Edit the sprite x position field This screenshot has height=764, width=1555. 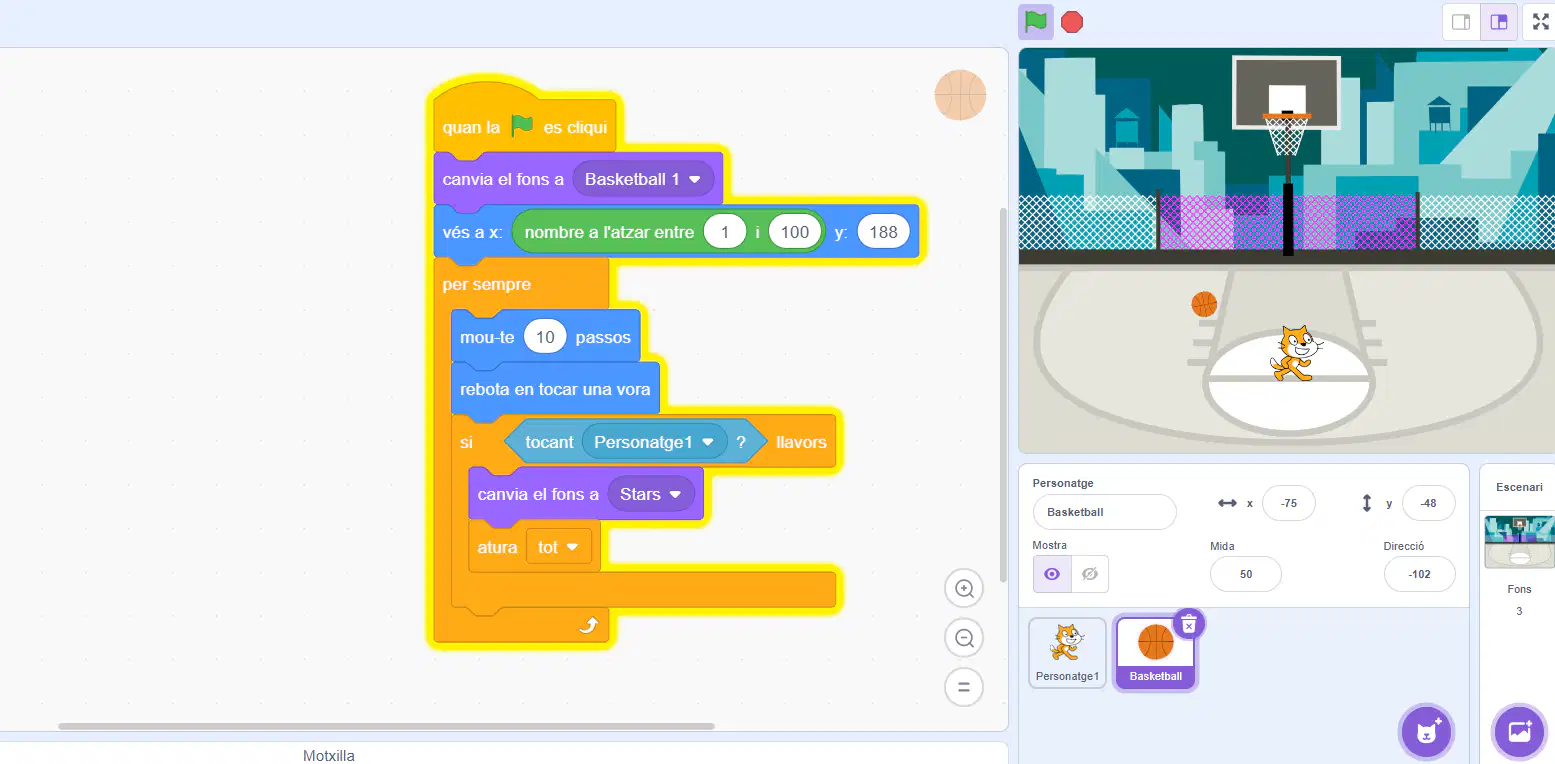click(x=1289, y=503)
